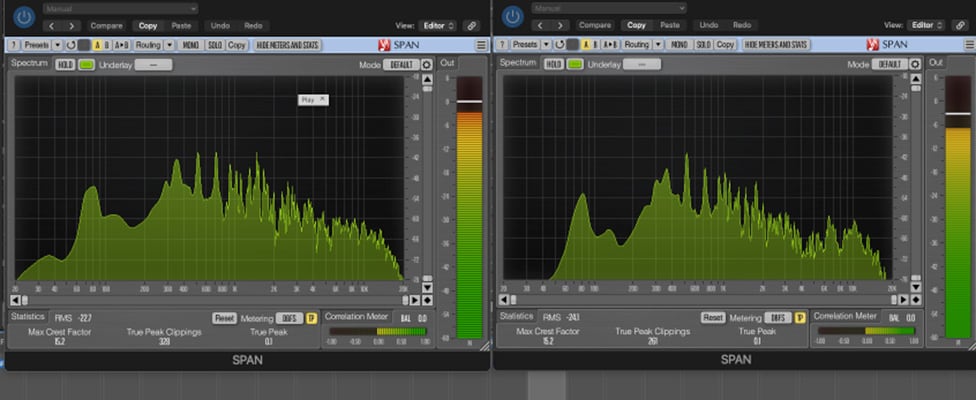
Task: Select the B state in left SPAN toolbar
Action: pyautogui.click(x=106, y=45)
